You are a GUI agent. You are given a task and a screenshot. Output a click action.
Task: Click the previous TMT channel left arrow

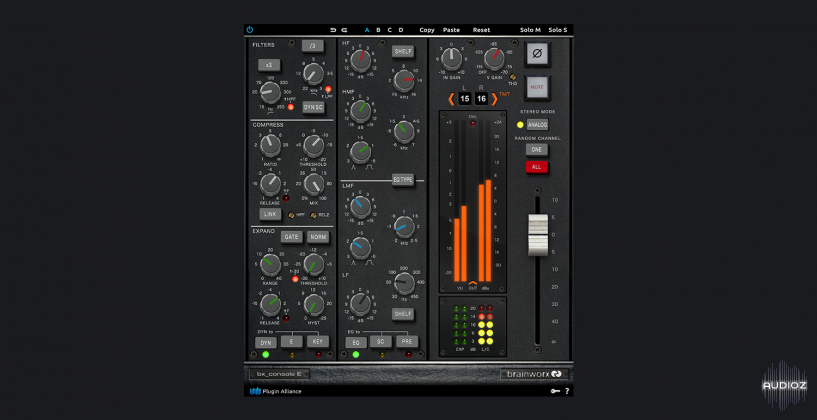point(451,98)
